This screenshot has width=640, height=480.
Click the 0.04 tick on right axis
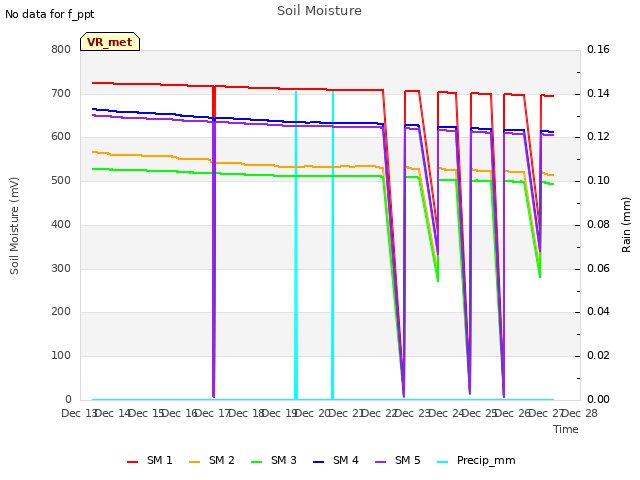pyautogui.click(x=598, y=312)
